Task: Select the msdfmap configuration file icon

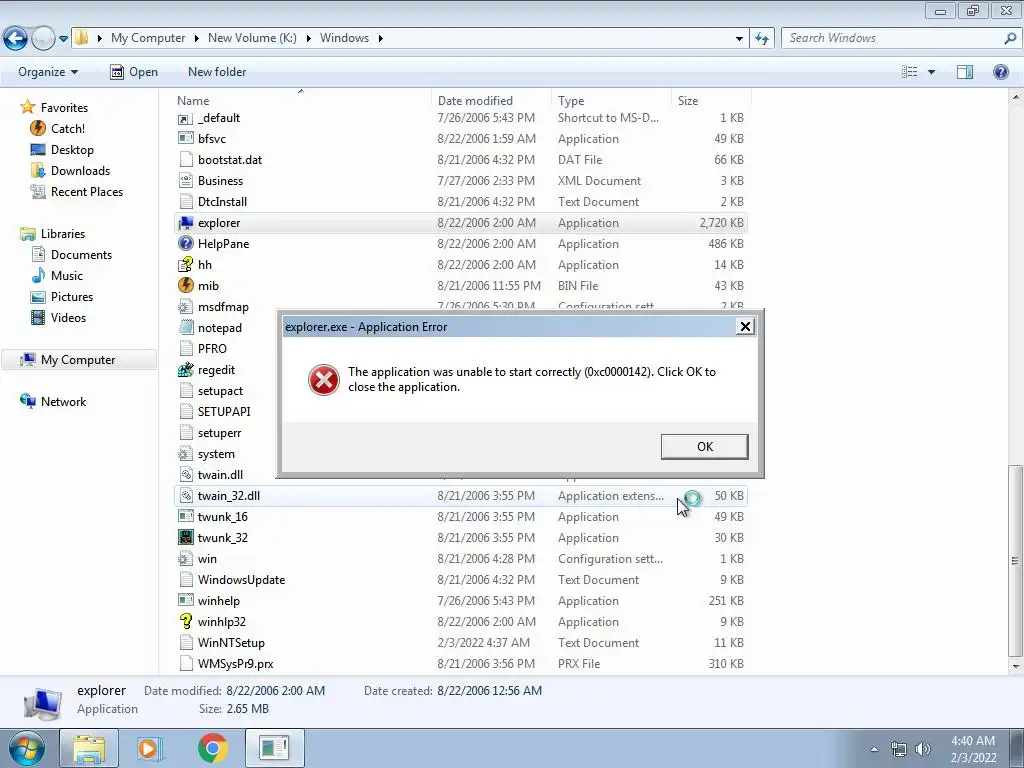Action: pos(186,306)
